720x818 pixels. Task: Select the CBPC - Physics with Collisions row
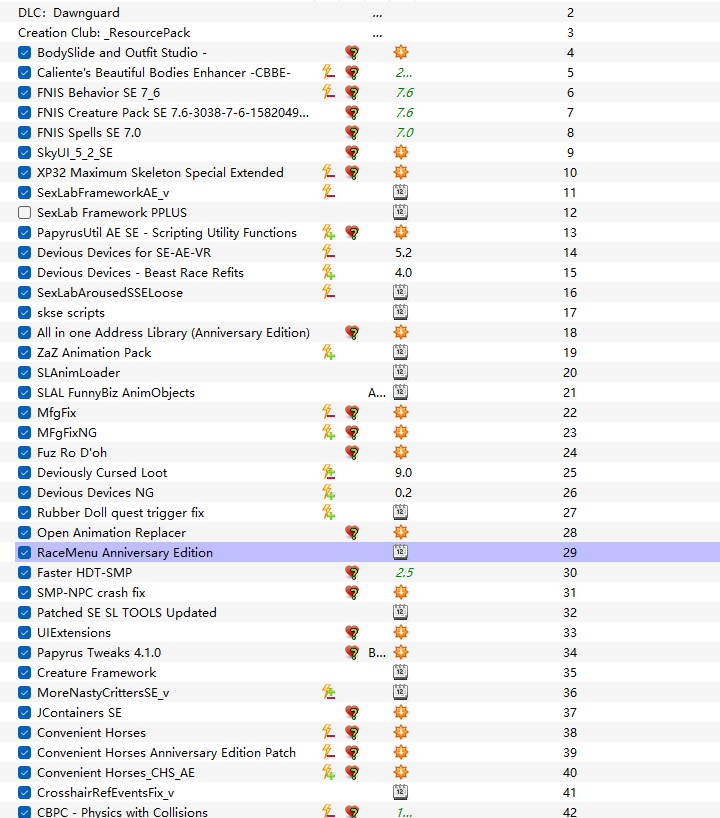point(360,812)
